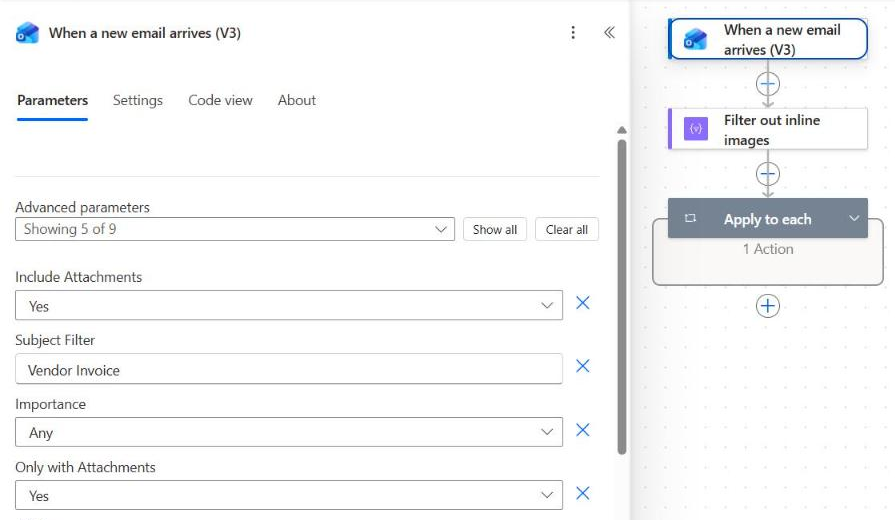
Task: Click the Advanced parameters label
Action: (x=83, y=207)
